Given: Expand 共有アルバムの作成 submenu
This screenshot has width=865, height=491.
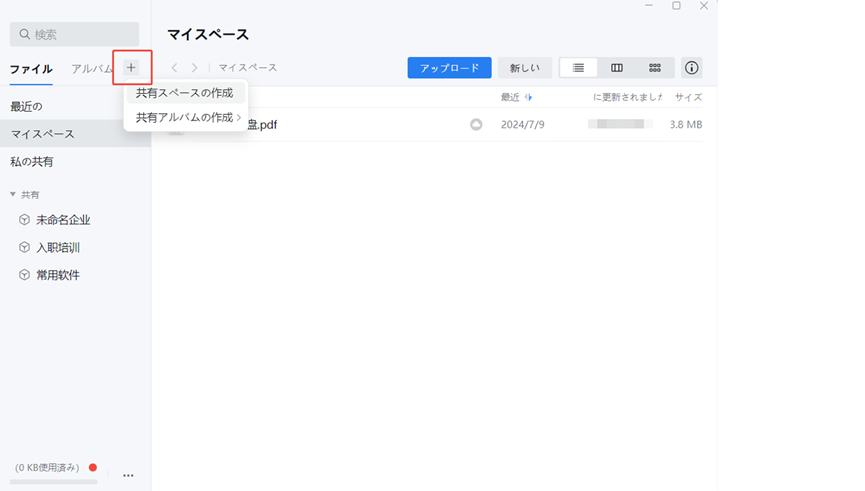Looking at the screenshot, I should click(x=187, y=118).
